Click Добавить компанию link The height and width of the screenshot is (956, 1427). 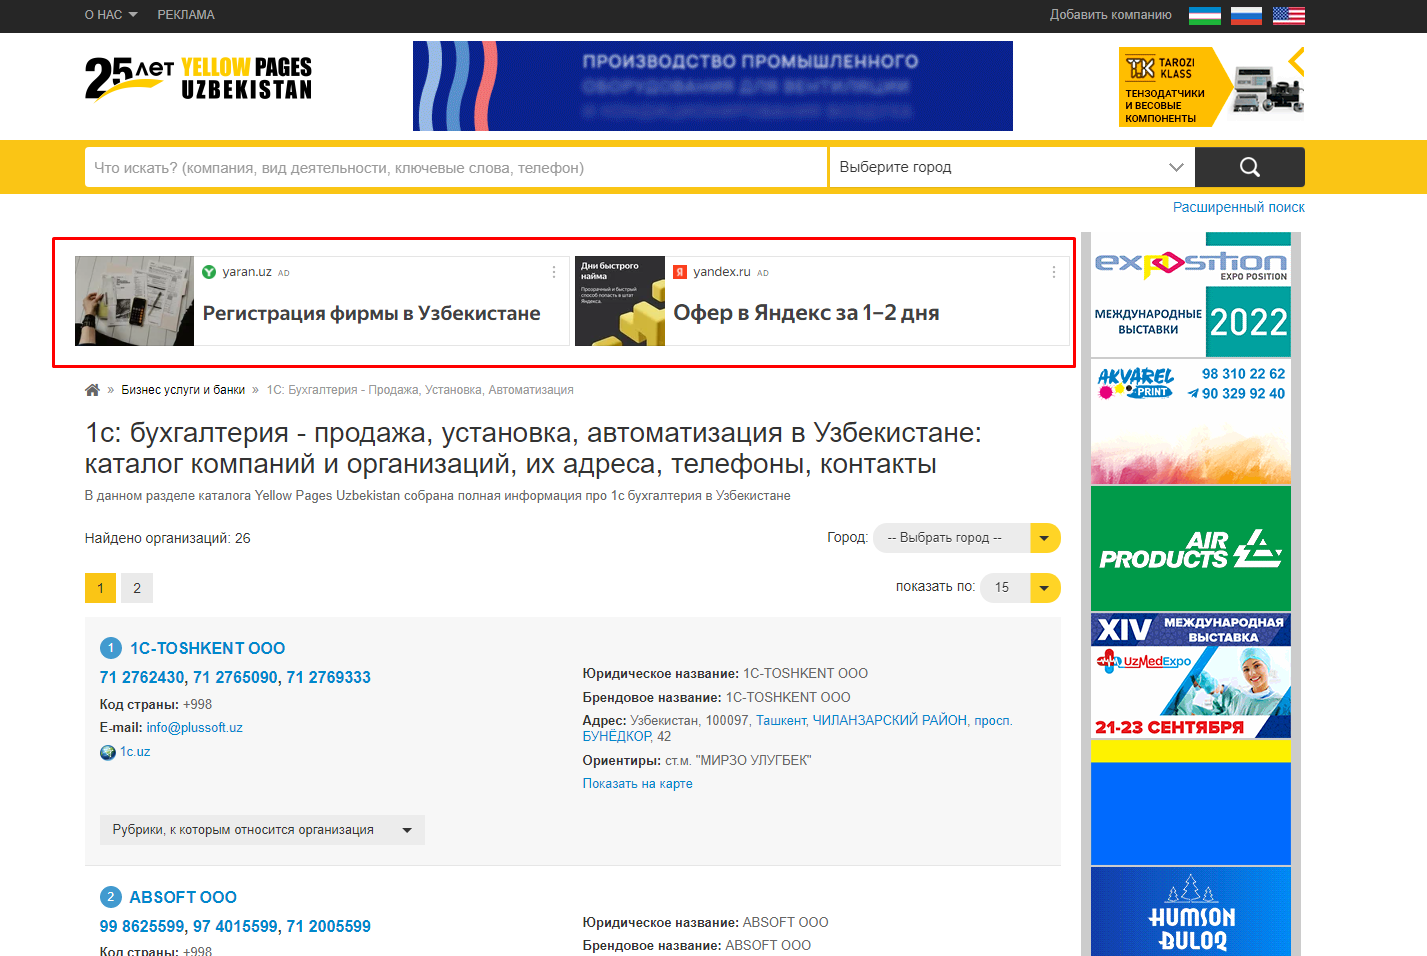click(1110, 15)
